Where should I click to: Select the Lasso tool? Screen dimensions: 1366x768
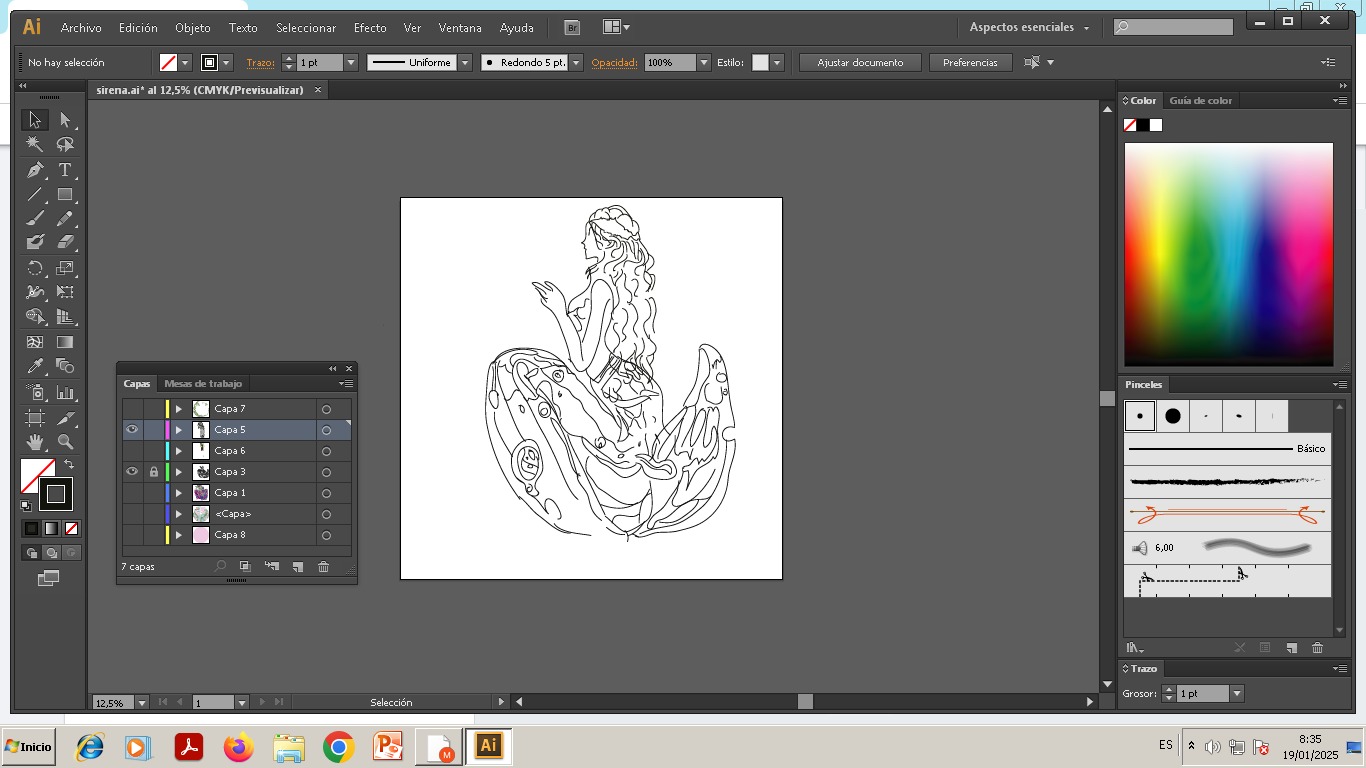65,145
